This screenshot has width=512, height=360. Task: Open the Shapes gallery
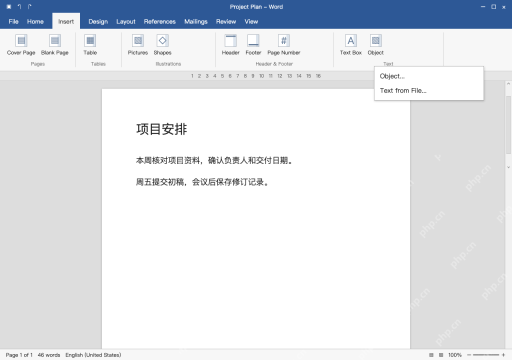click(x=162, y=45)
